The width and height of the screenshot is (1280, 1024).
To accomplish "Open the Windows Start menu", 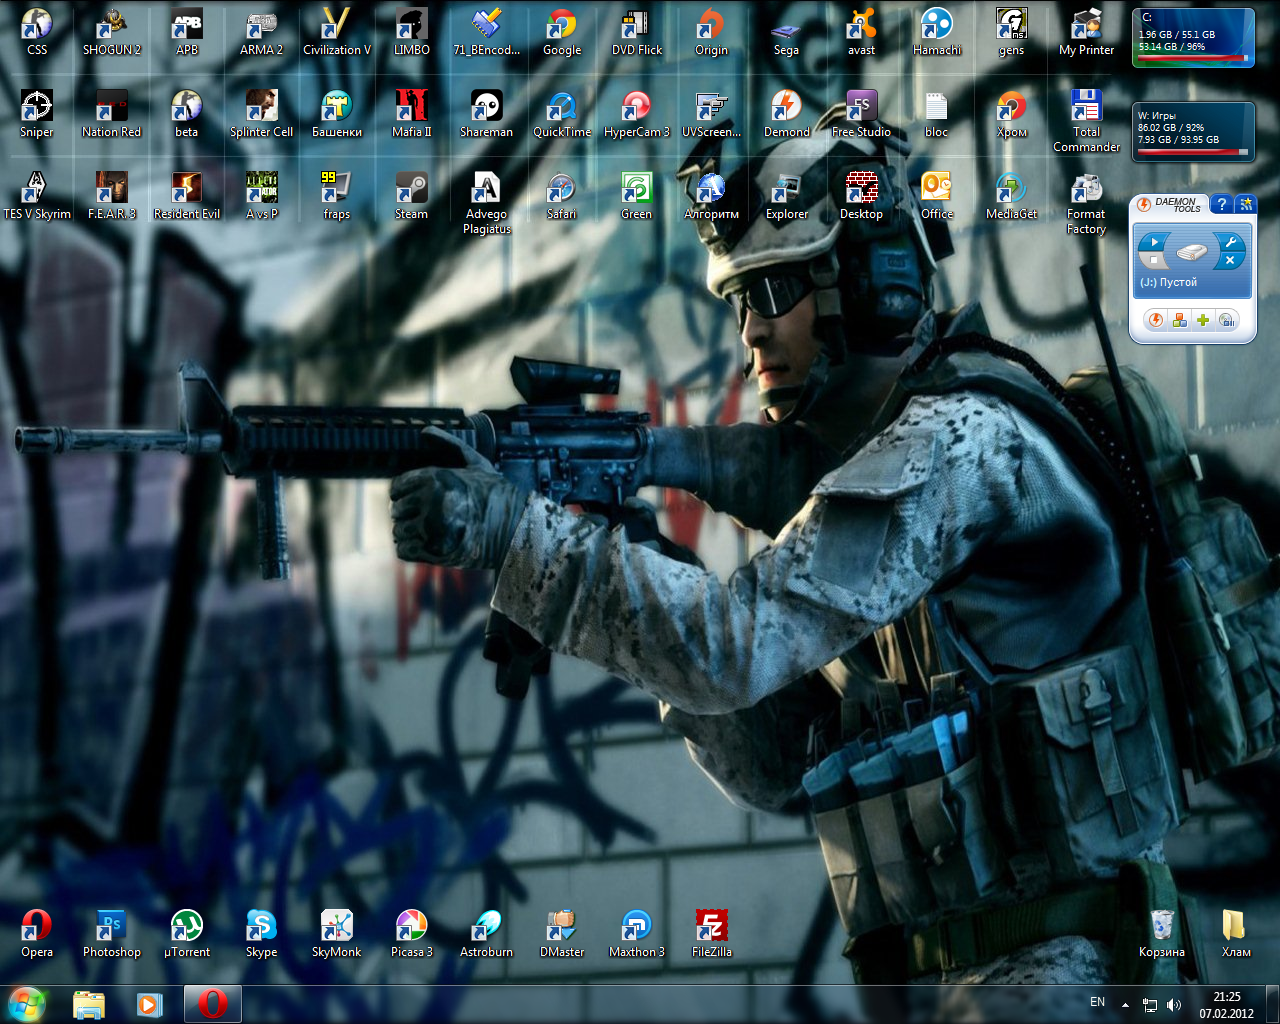I will coord(27,1004).
